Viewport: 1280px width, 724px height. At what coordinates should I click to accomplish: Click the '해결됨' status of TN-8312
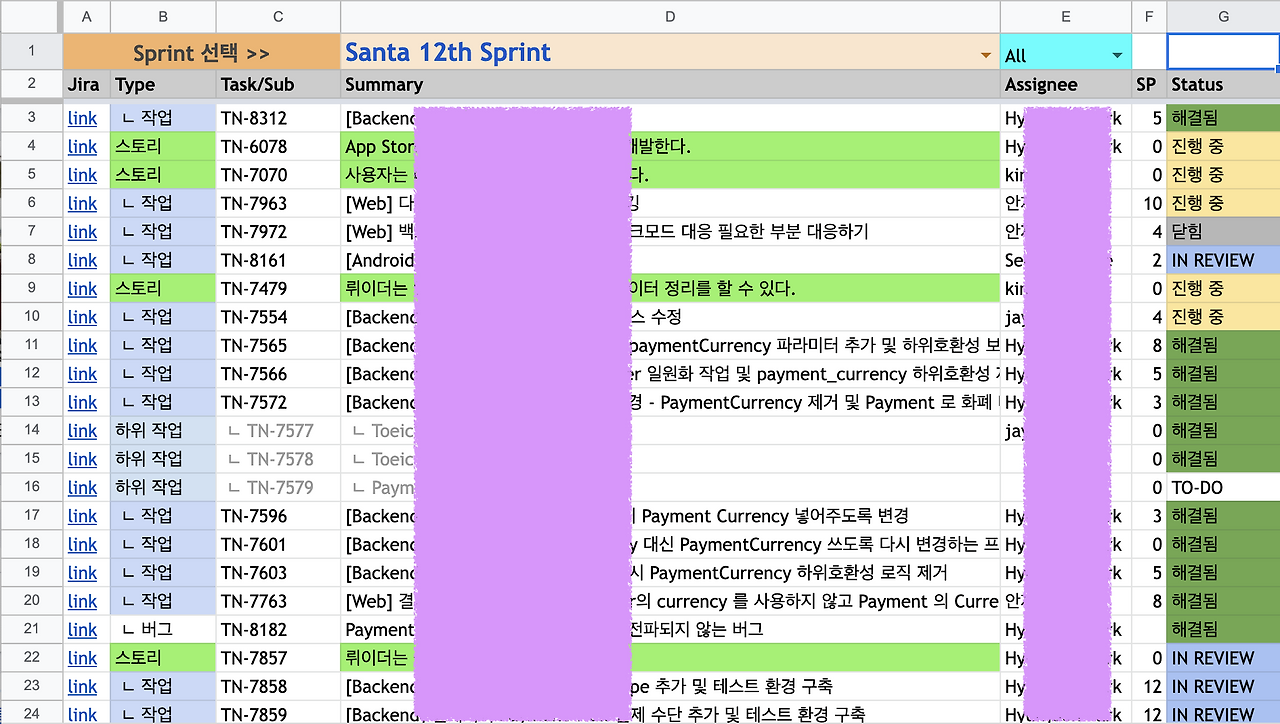pos(1223,118)
